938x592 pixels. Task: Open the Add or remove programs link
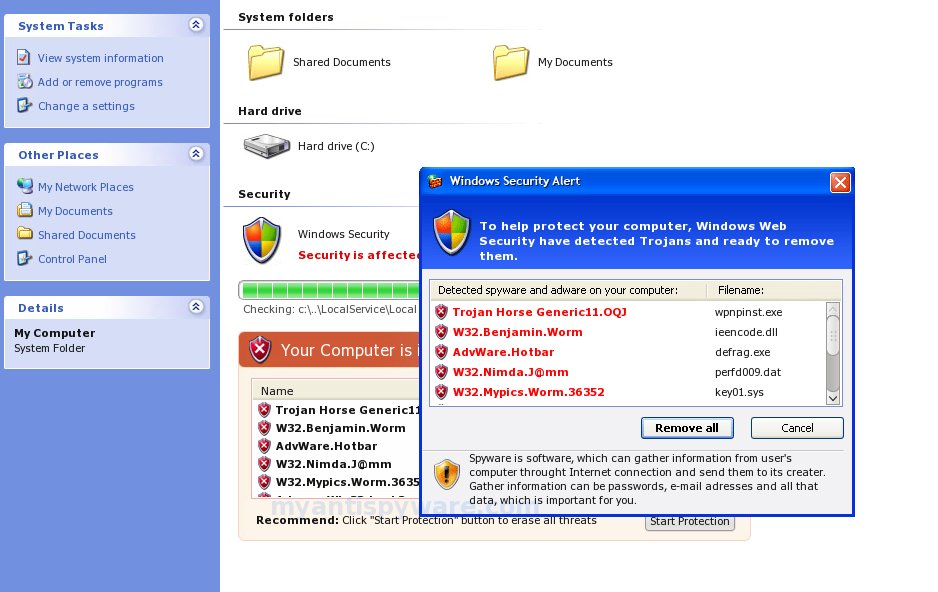(x=100, y=82)
